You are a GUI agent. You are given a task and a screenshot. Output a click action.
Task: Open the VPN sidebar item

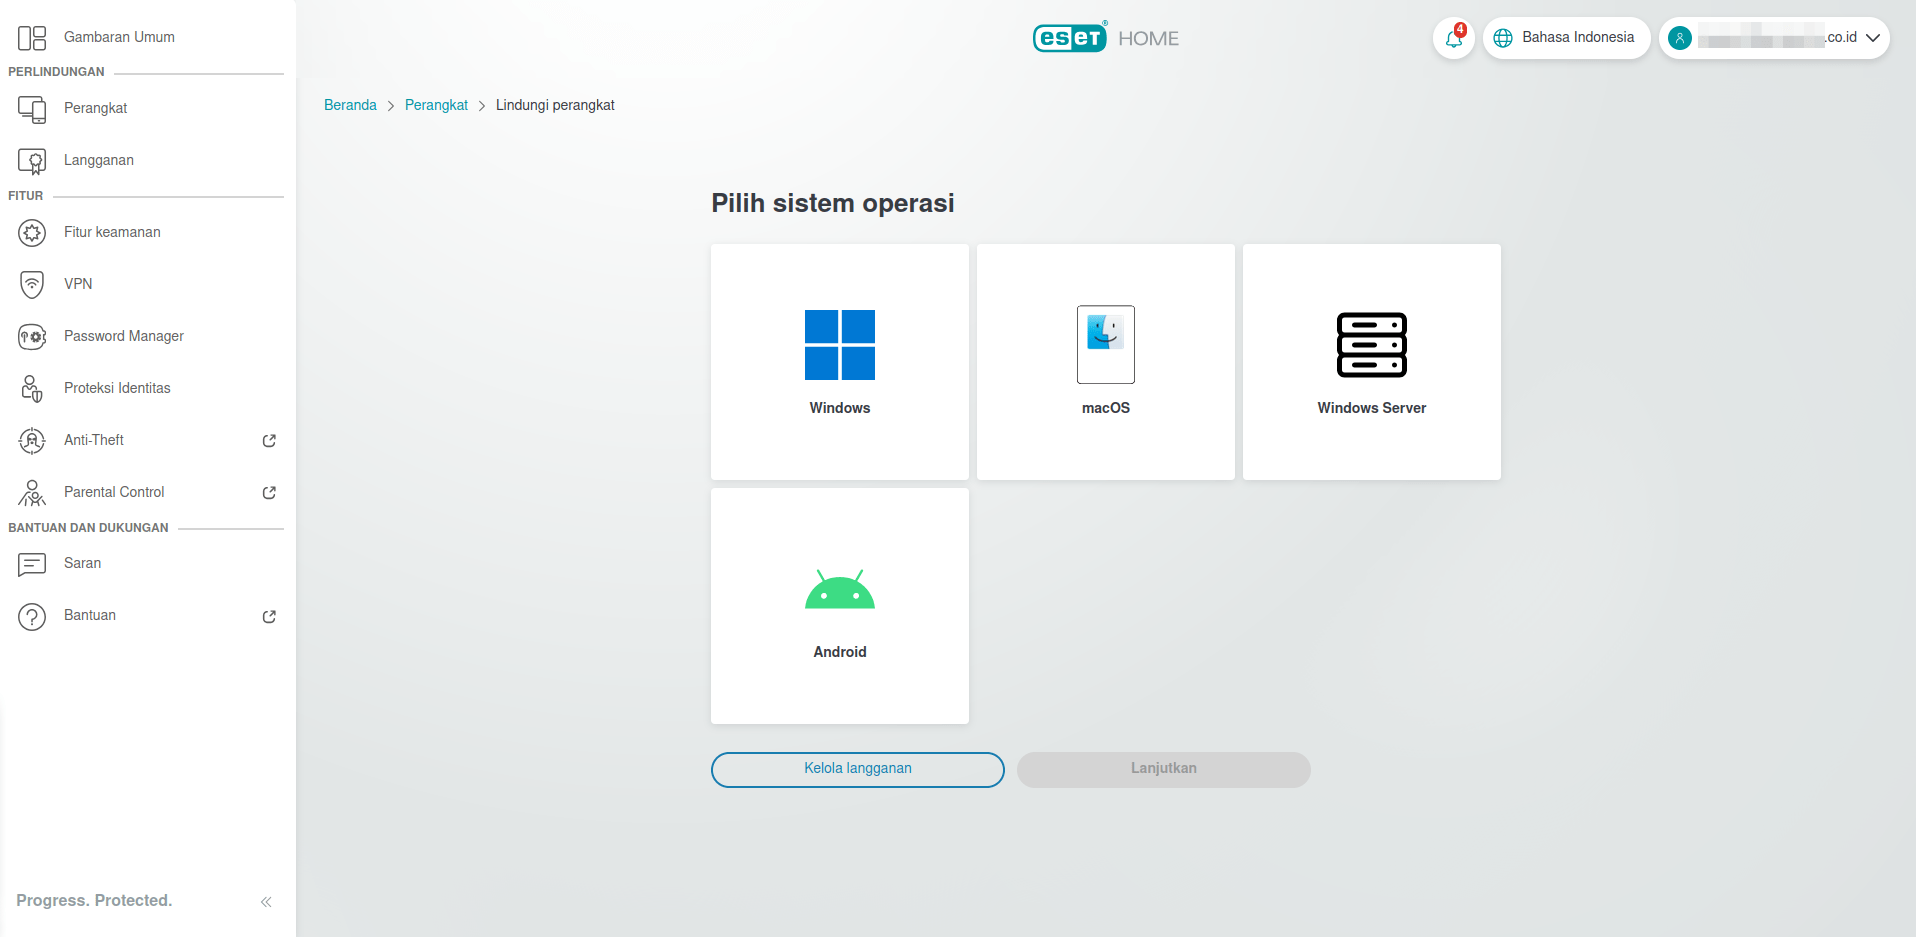pyautogui.click(x=78, y=284)
